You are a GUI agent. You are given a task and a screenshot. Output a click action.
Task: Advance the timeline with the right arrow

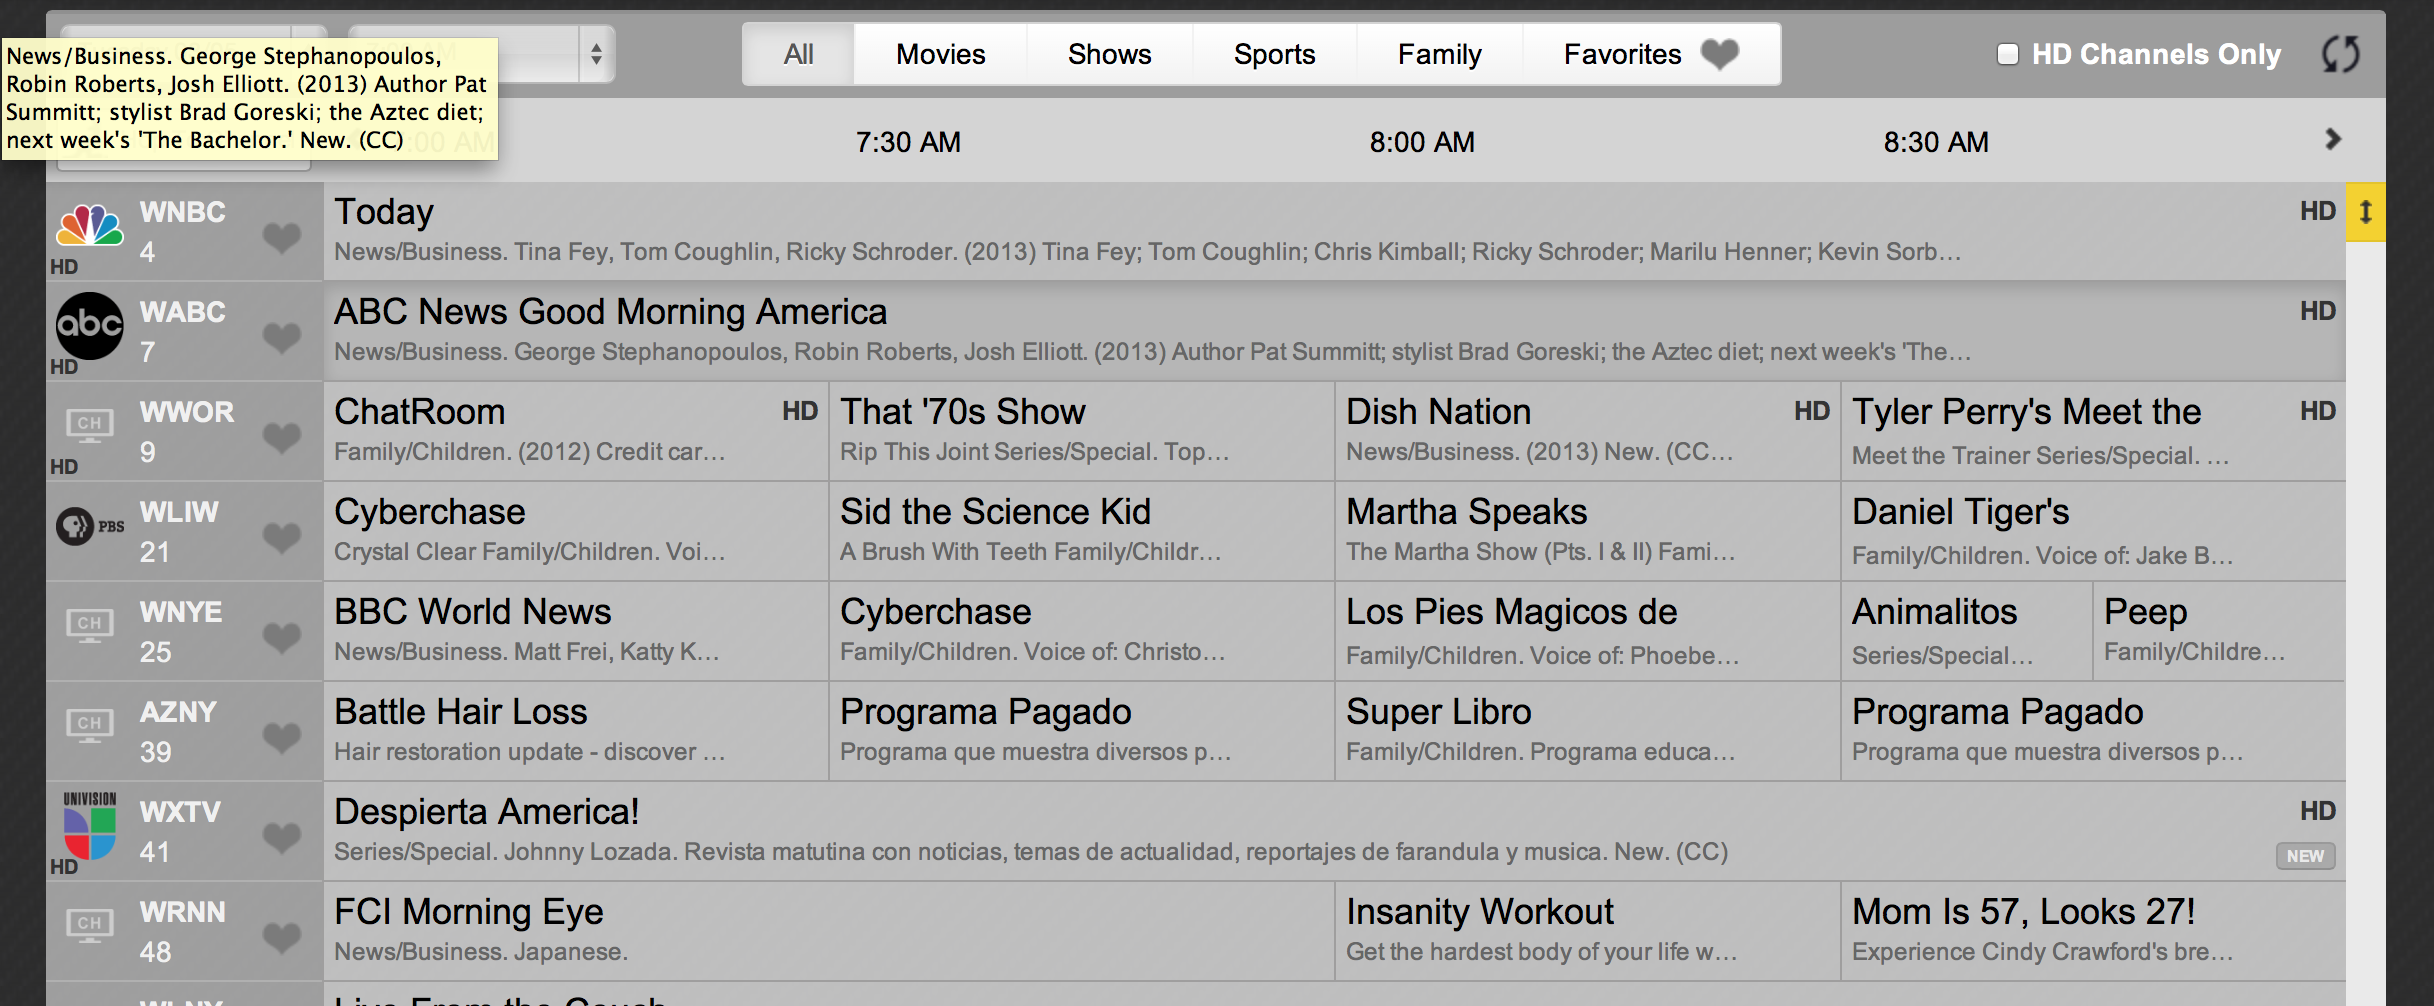[2333, 139]
